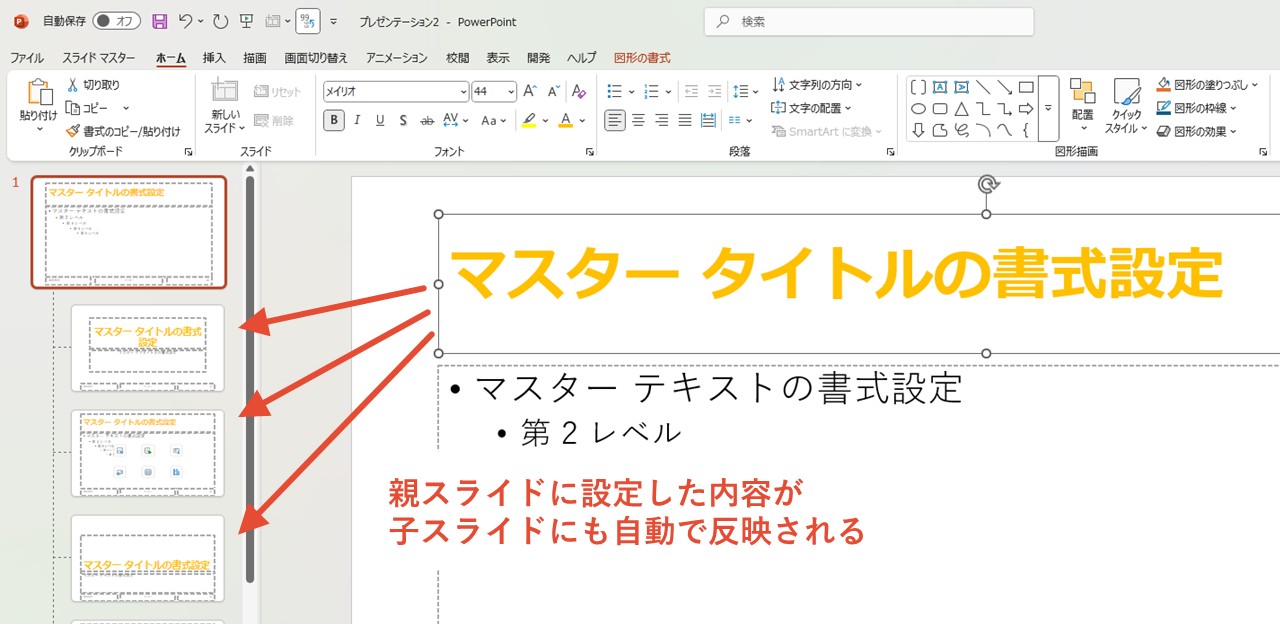Toggle Bold formatting
This screenshot has height=624, width=1280.
[x=334, y=120]
